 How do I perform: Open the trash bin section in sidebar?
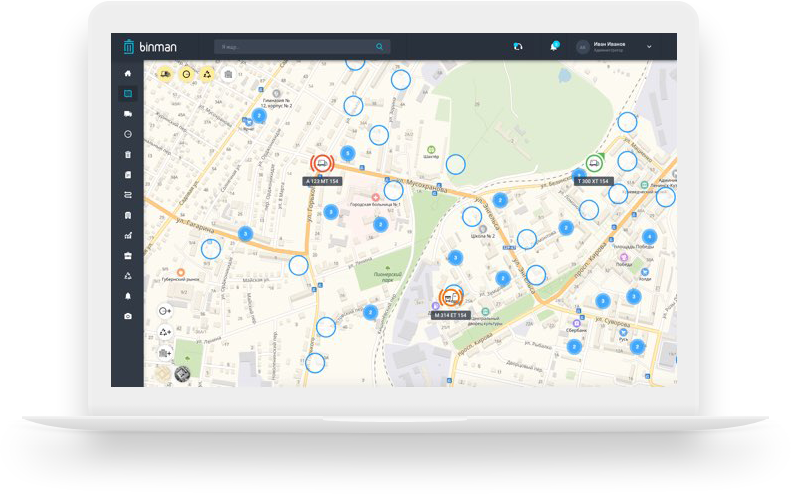pyautogui.click(x=128, y=154)
